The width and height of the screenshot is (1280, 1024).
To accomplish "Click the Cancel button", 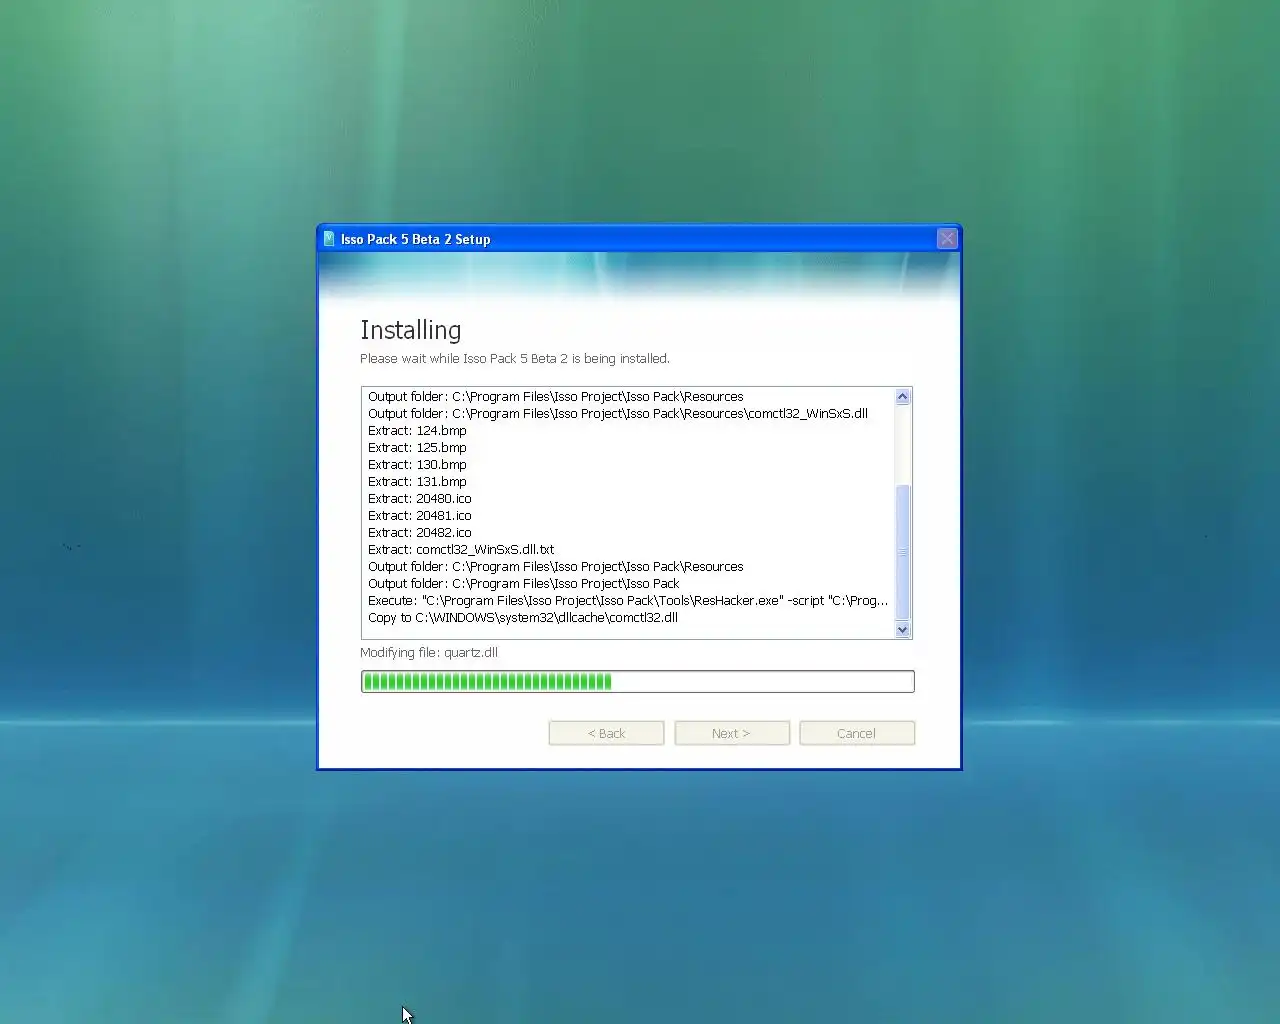I will click(857, 733).
